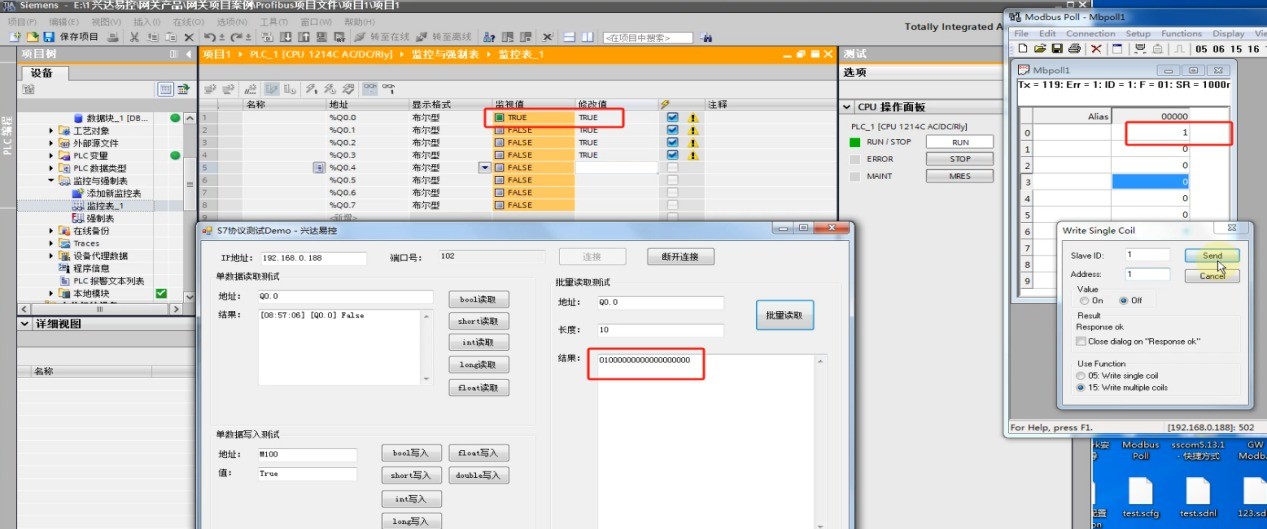Image resolution: width=1267 pixels, height=529 pixels.
Task: Toggle the modify checkbox for row %Q0.3
Action: 672,155
